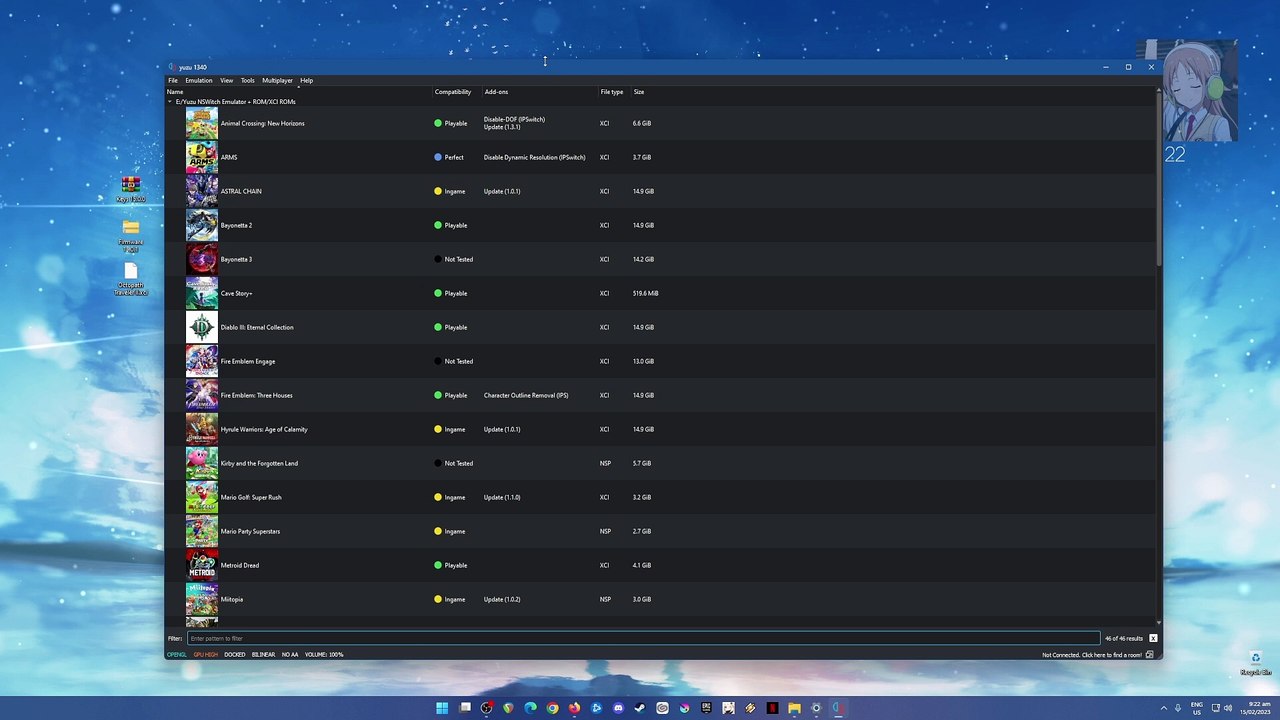Click the 519.6 MiB size value
1280x720 pixels.
(x=646, y=294)
